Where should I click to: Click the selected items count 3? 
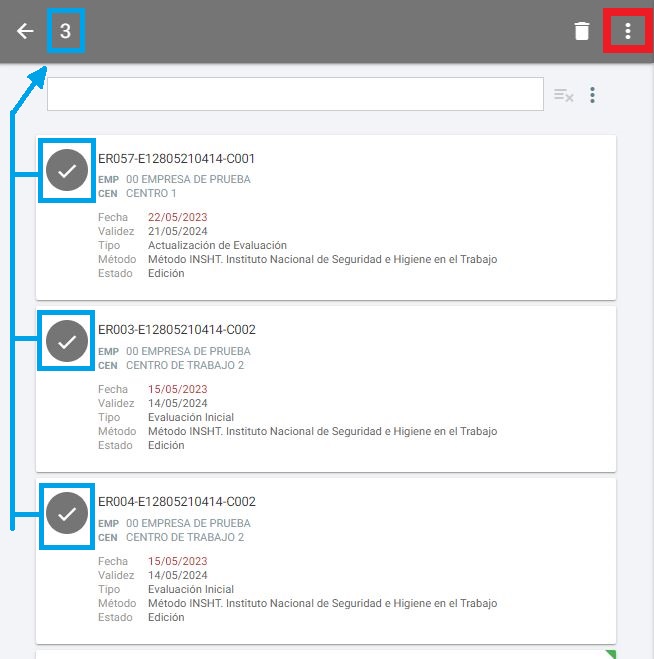(x=65, y=31)
